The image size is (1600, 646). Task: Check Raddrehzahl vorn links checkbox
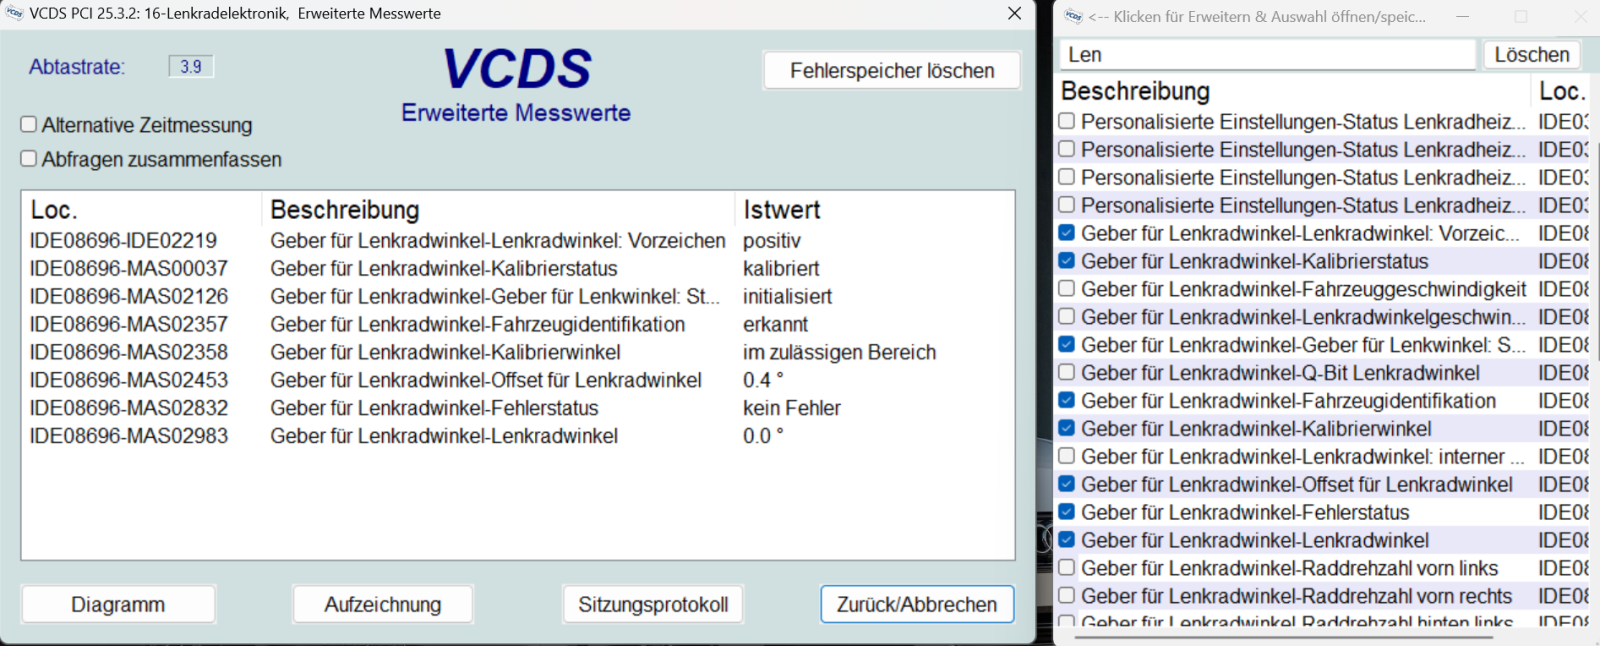point(1067,567)
